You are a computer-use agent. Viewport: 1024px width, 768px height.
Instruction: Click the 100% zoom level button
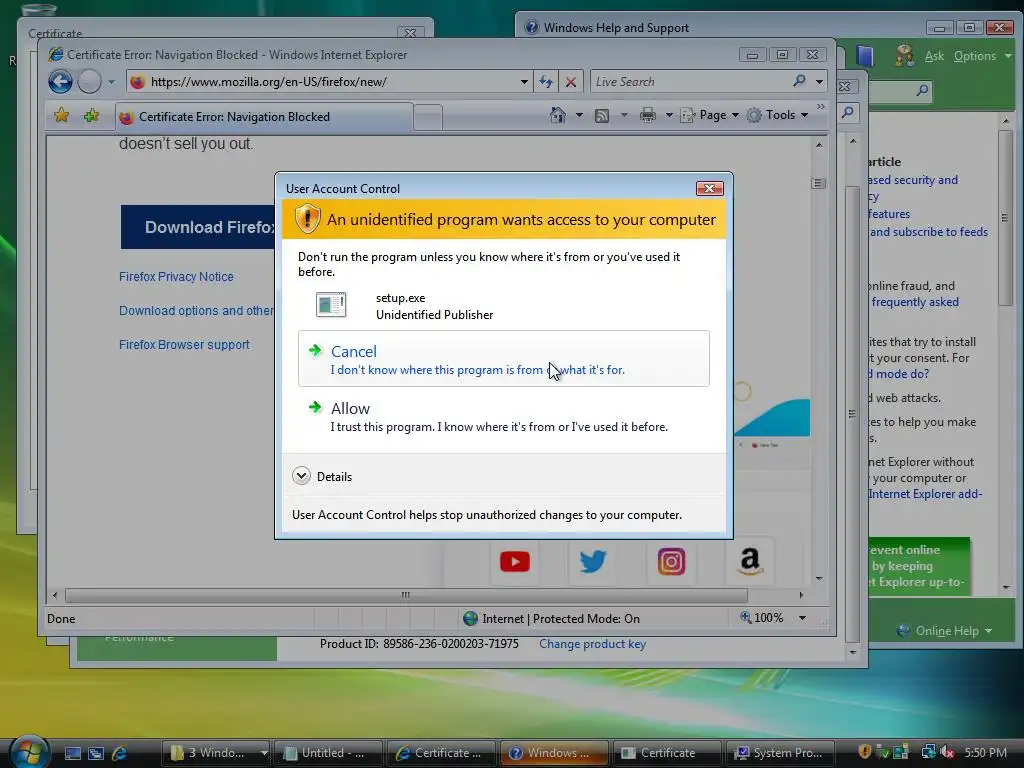pyautogui.click(x=761, y=618)
